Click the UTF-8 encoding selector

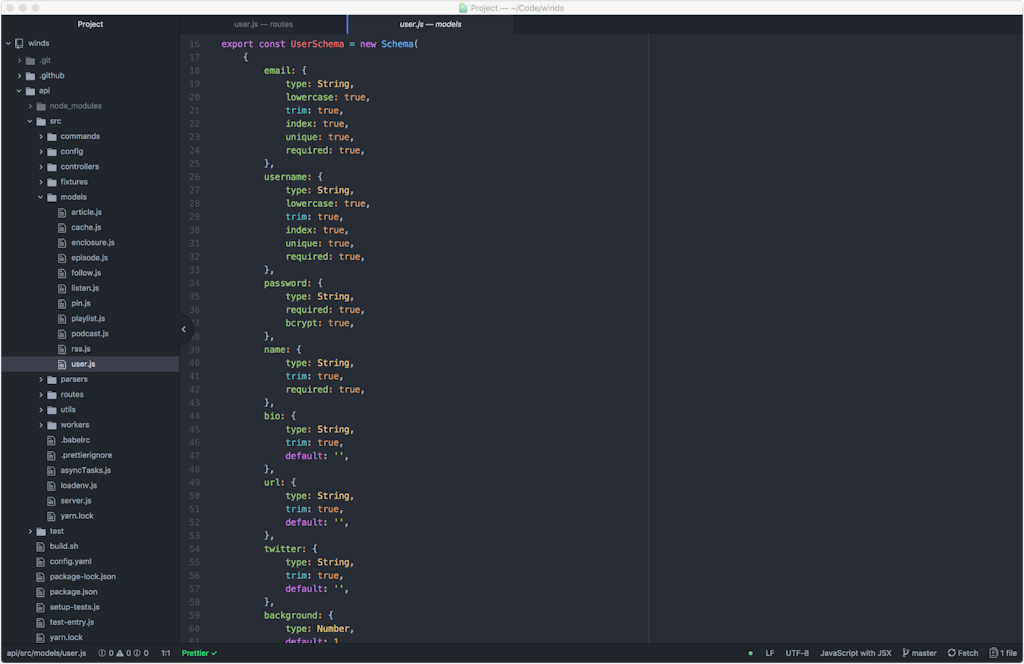click(797, 653)
